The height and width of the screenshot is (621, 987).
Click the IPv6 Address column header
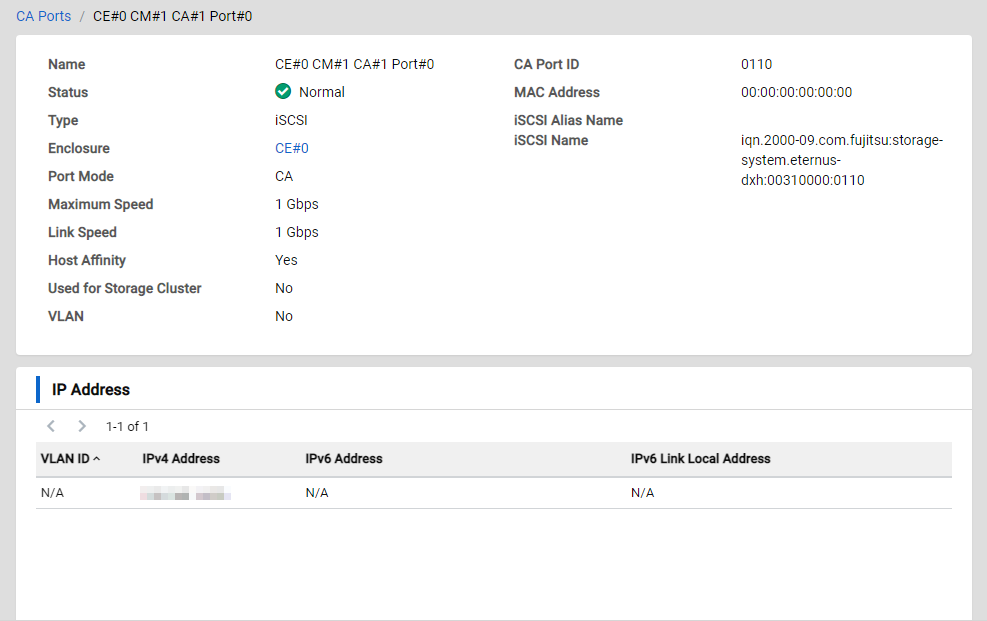pyautogui.click(x=344, y=459)
